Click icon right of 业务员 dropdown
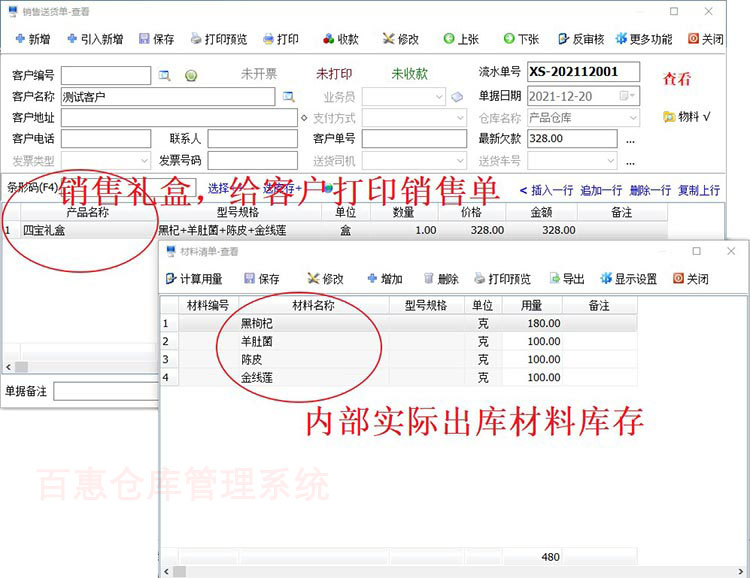This screenshot has width=750, height=578. 457,97
